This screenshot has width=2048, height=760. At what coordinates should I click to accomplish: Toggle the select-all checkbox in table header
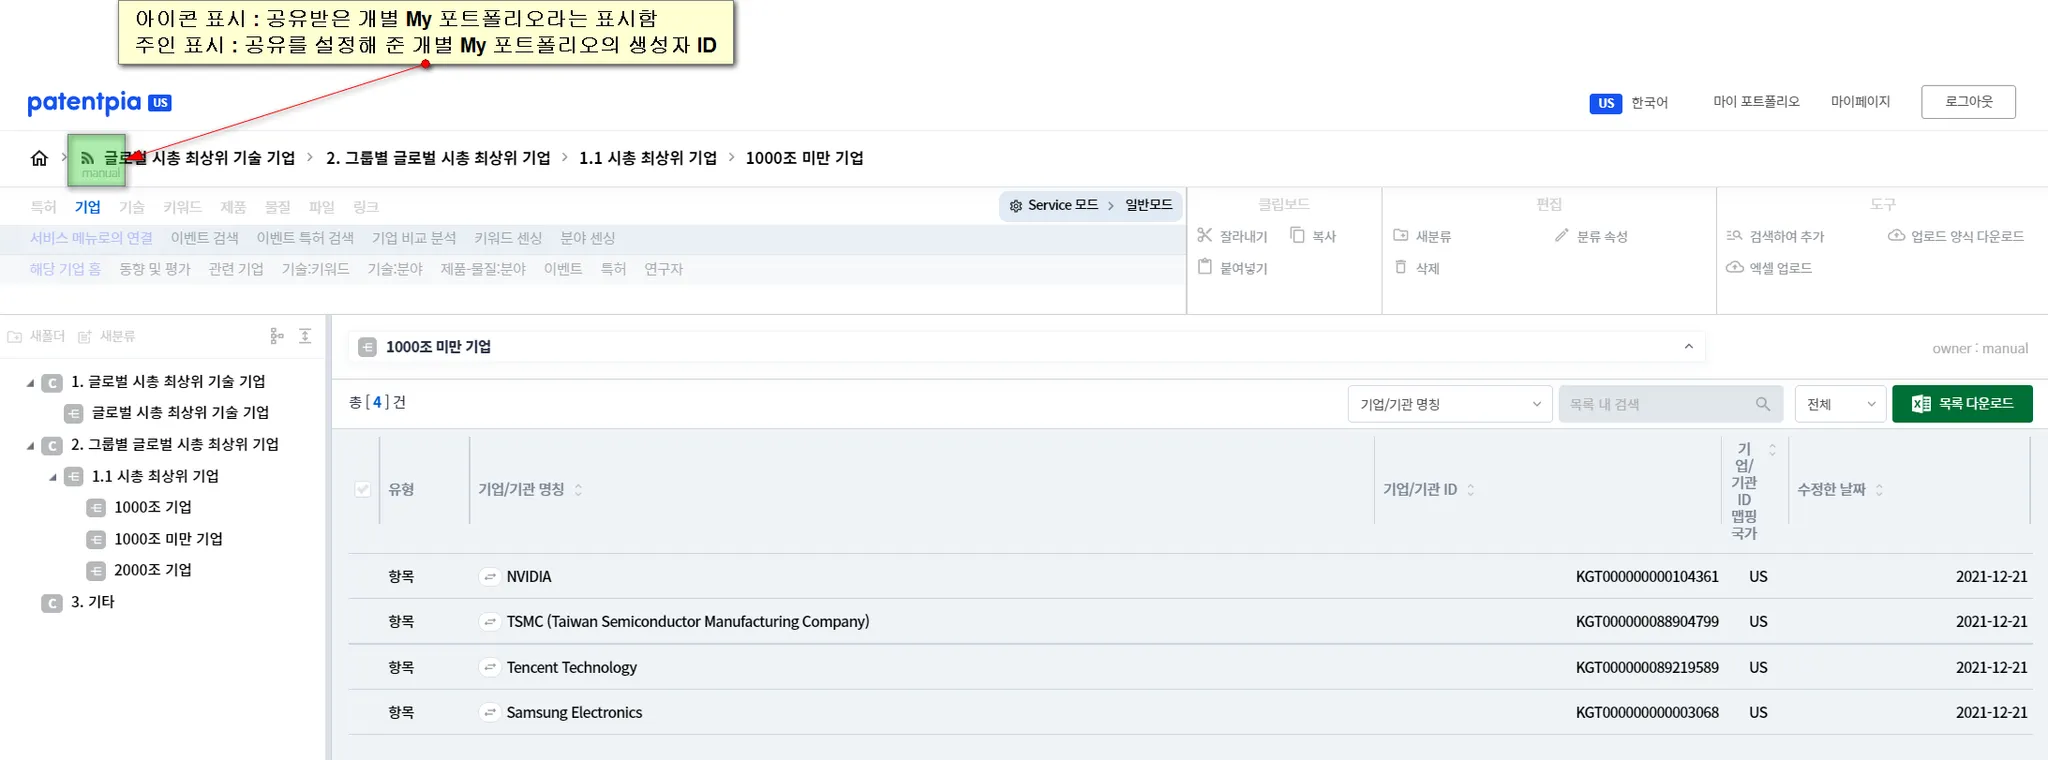tap(363, 490)
